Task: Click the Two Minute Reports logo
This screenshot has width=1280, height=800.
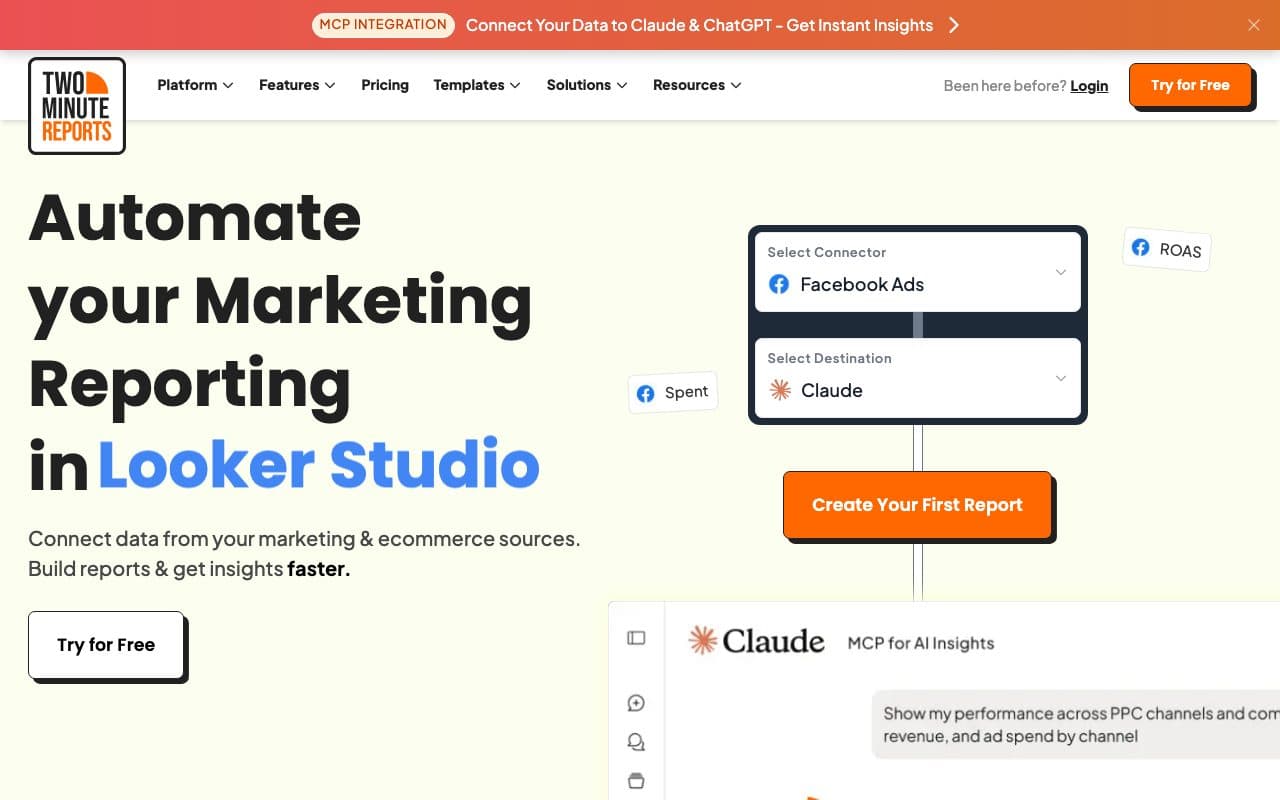Action: (x=77, y=106)
